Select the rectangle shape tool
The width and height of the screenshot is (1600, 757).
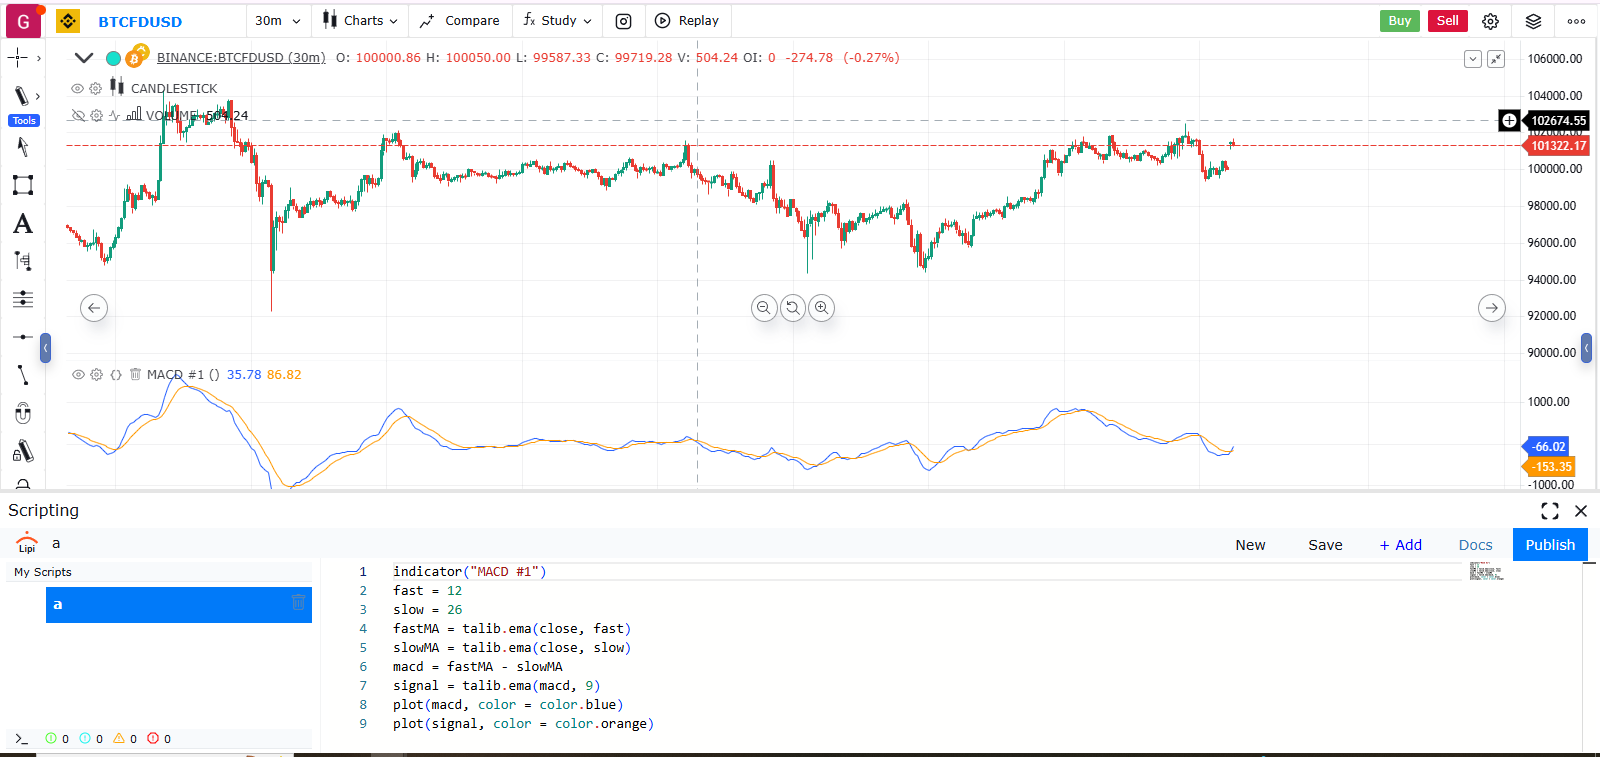click(x=22, y=185)
